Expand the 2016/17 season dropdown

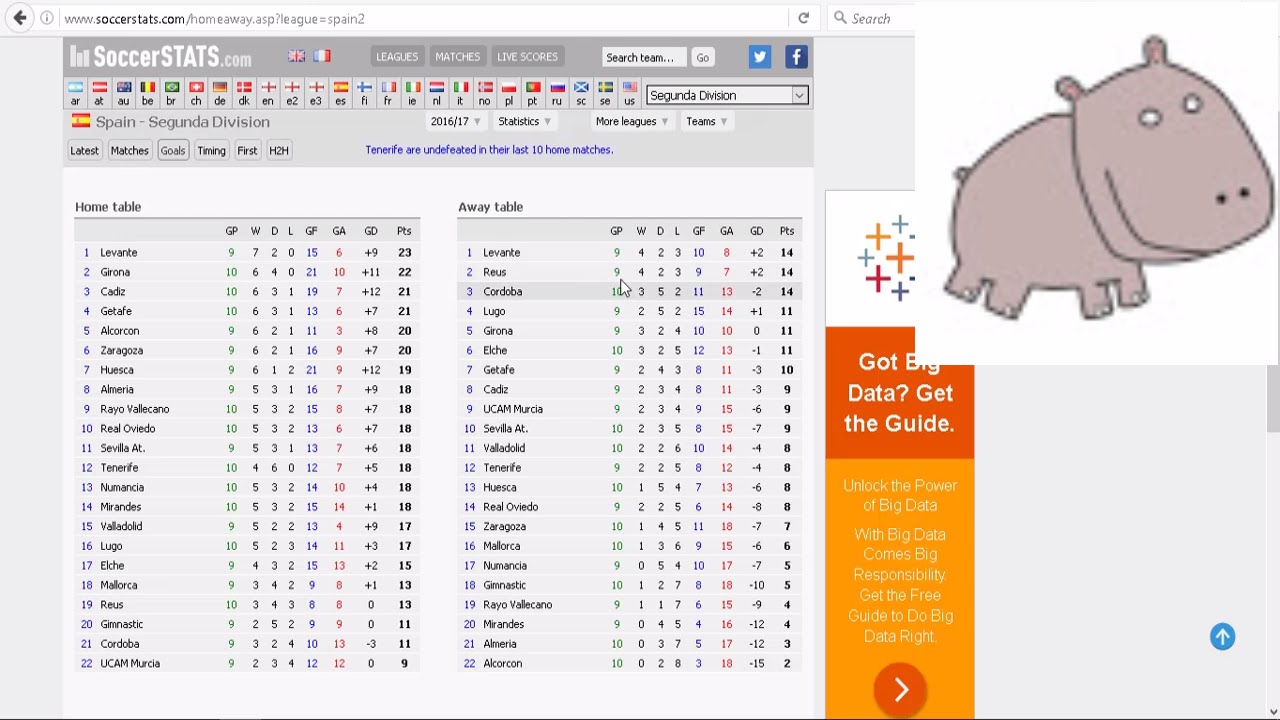(x=455, y=121)
